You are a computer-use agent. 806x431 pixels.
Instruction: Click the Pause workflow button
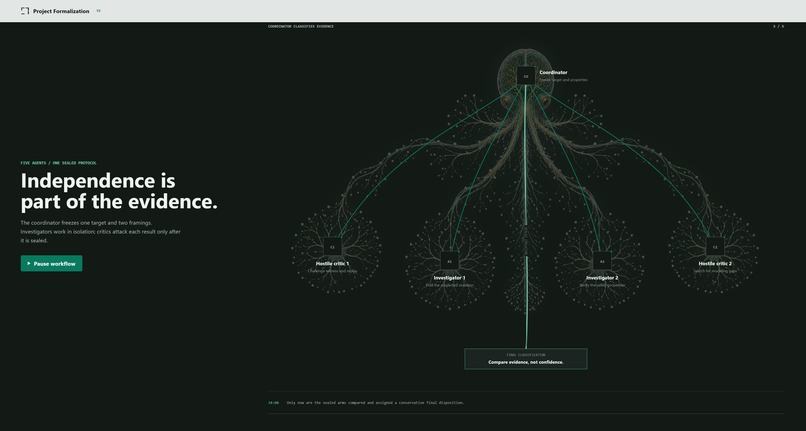point(51,263)
